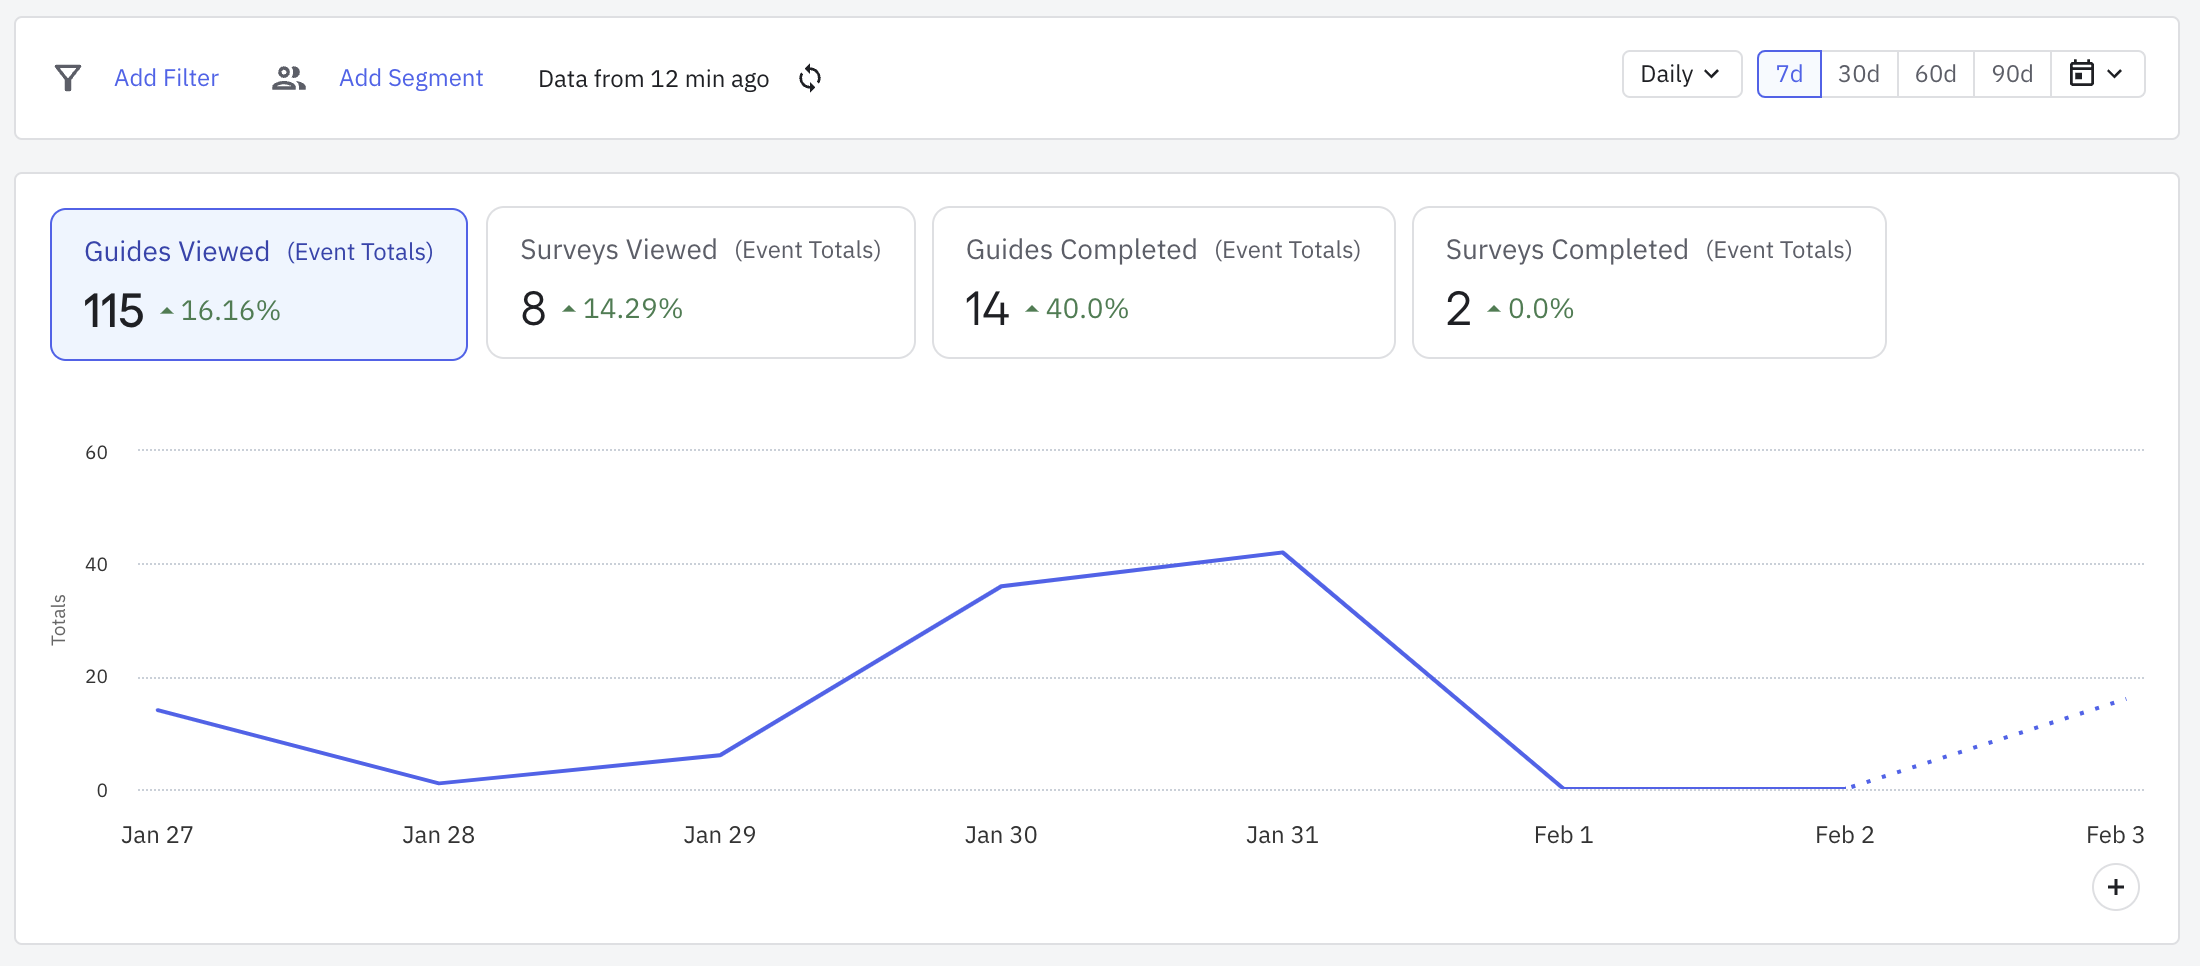
Task: Switch to the 90d time range
Action: point(2012,74)
